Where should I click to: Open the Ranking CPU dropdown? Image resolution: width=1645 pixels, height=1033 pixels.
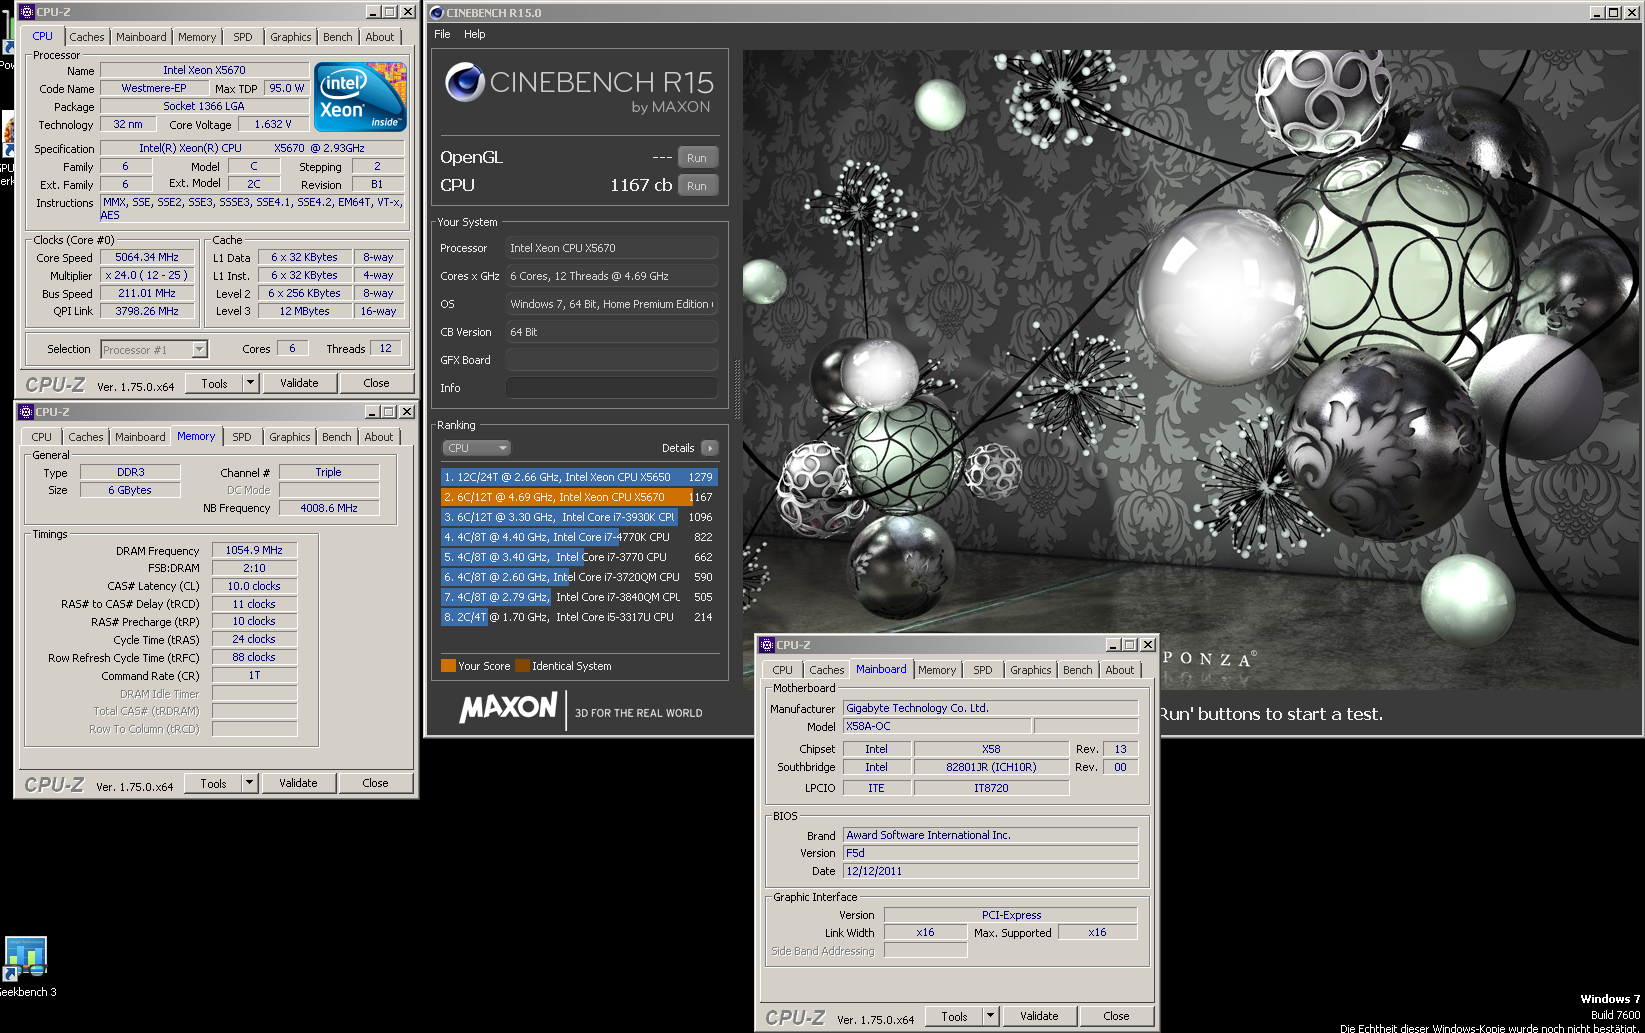[476, 448]
